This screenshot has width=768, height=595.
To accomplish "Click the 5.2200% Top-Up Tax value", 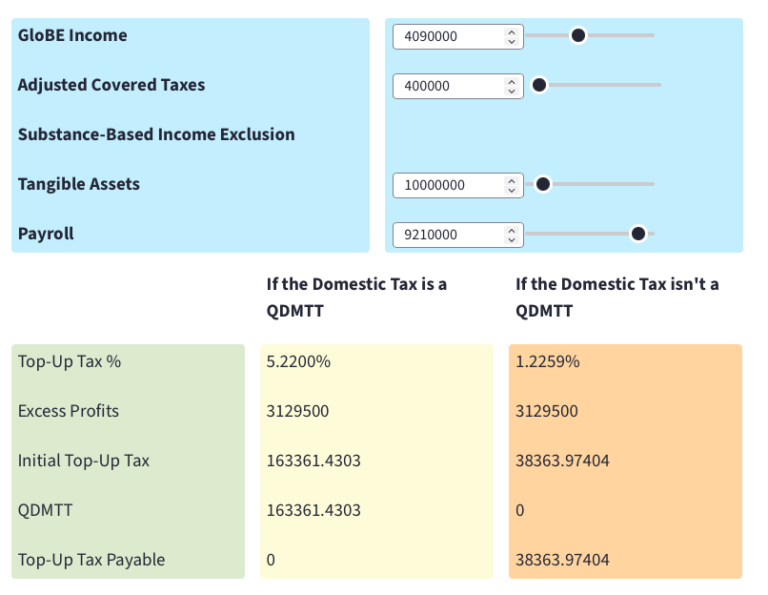I will [298, 362].
